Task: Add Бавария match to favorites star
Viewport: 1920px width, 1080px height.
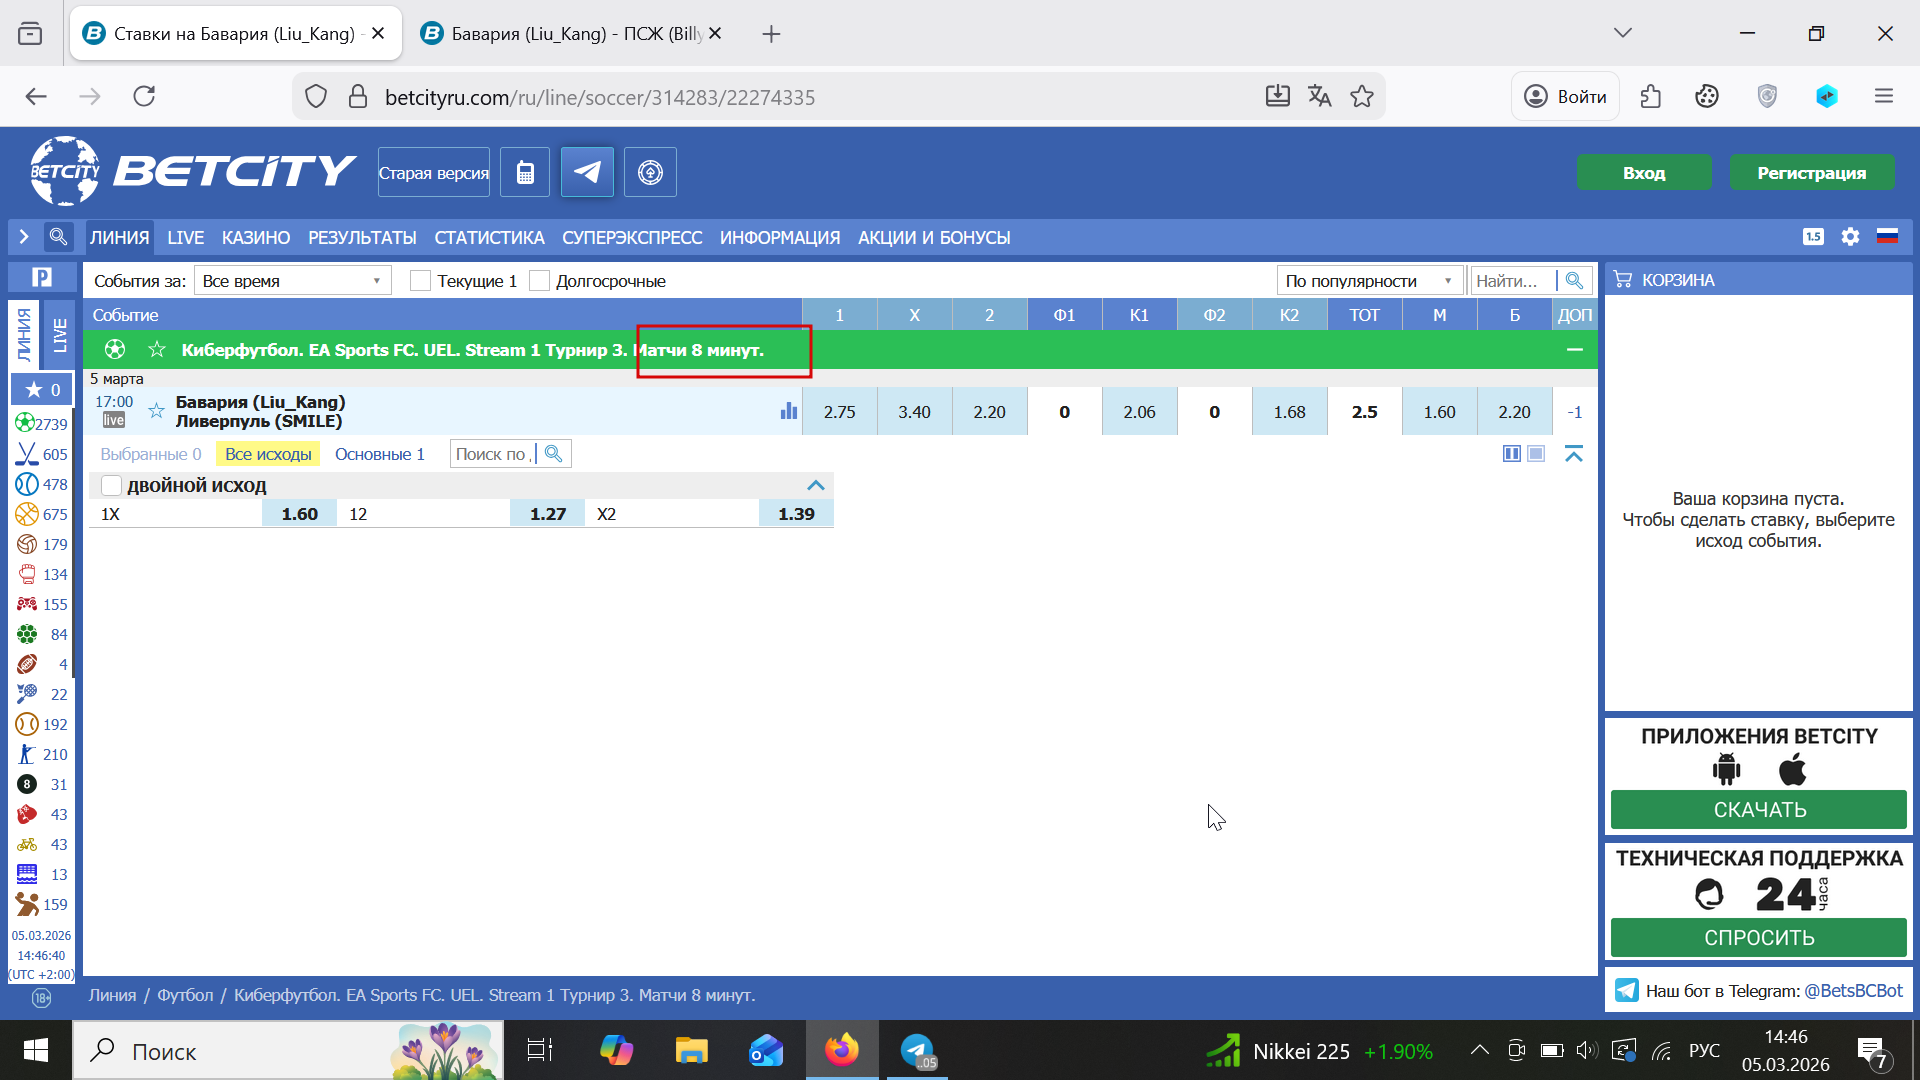Action: point(156,411)
